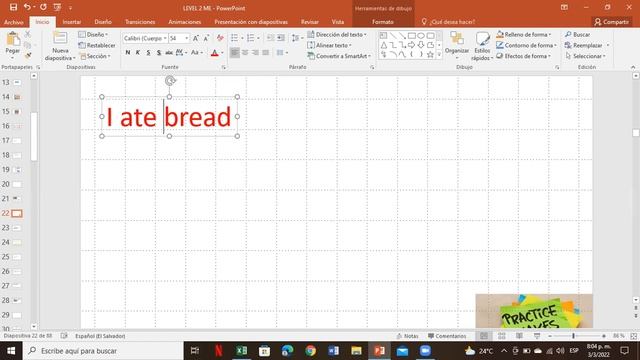Toggle bold N formatting
Viewport: 640px width, 360px height.
[x=128, y=53]
